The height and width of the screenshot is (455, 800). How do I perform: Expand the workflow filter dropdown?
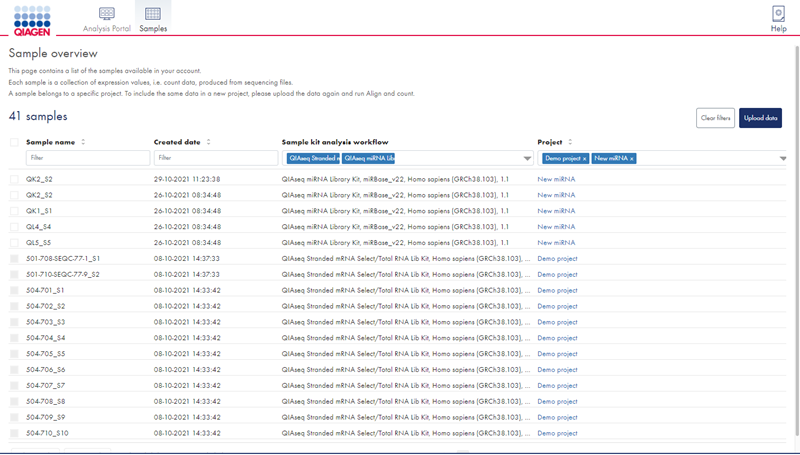[x=527, y=159]
